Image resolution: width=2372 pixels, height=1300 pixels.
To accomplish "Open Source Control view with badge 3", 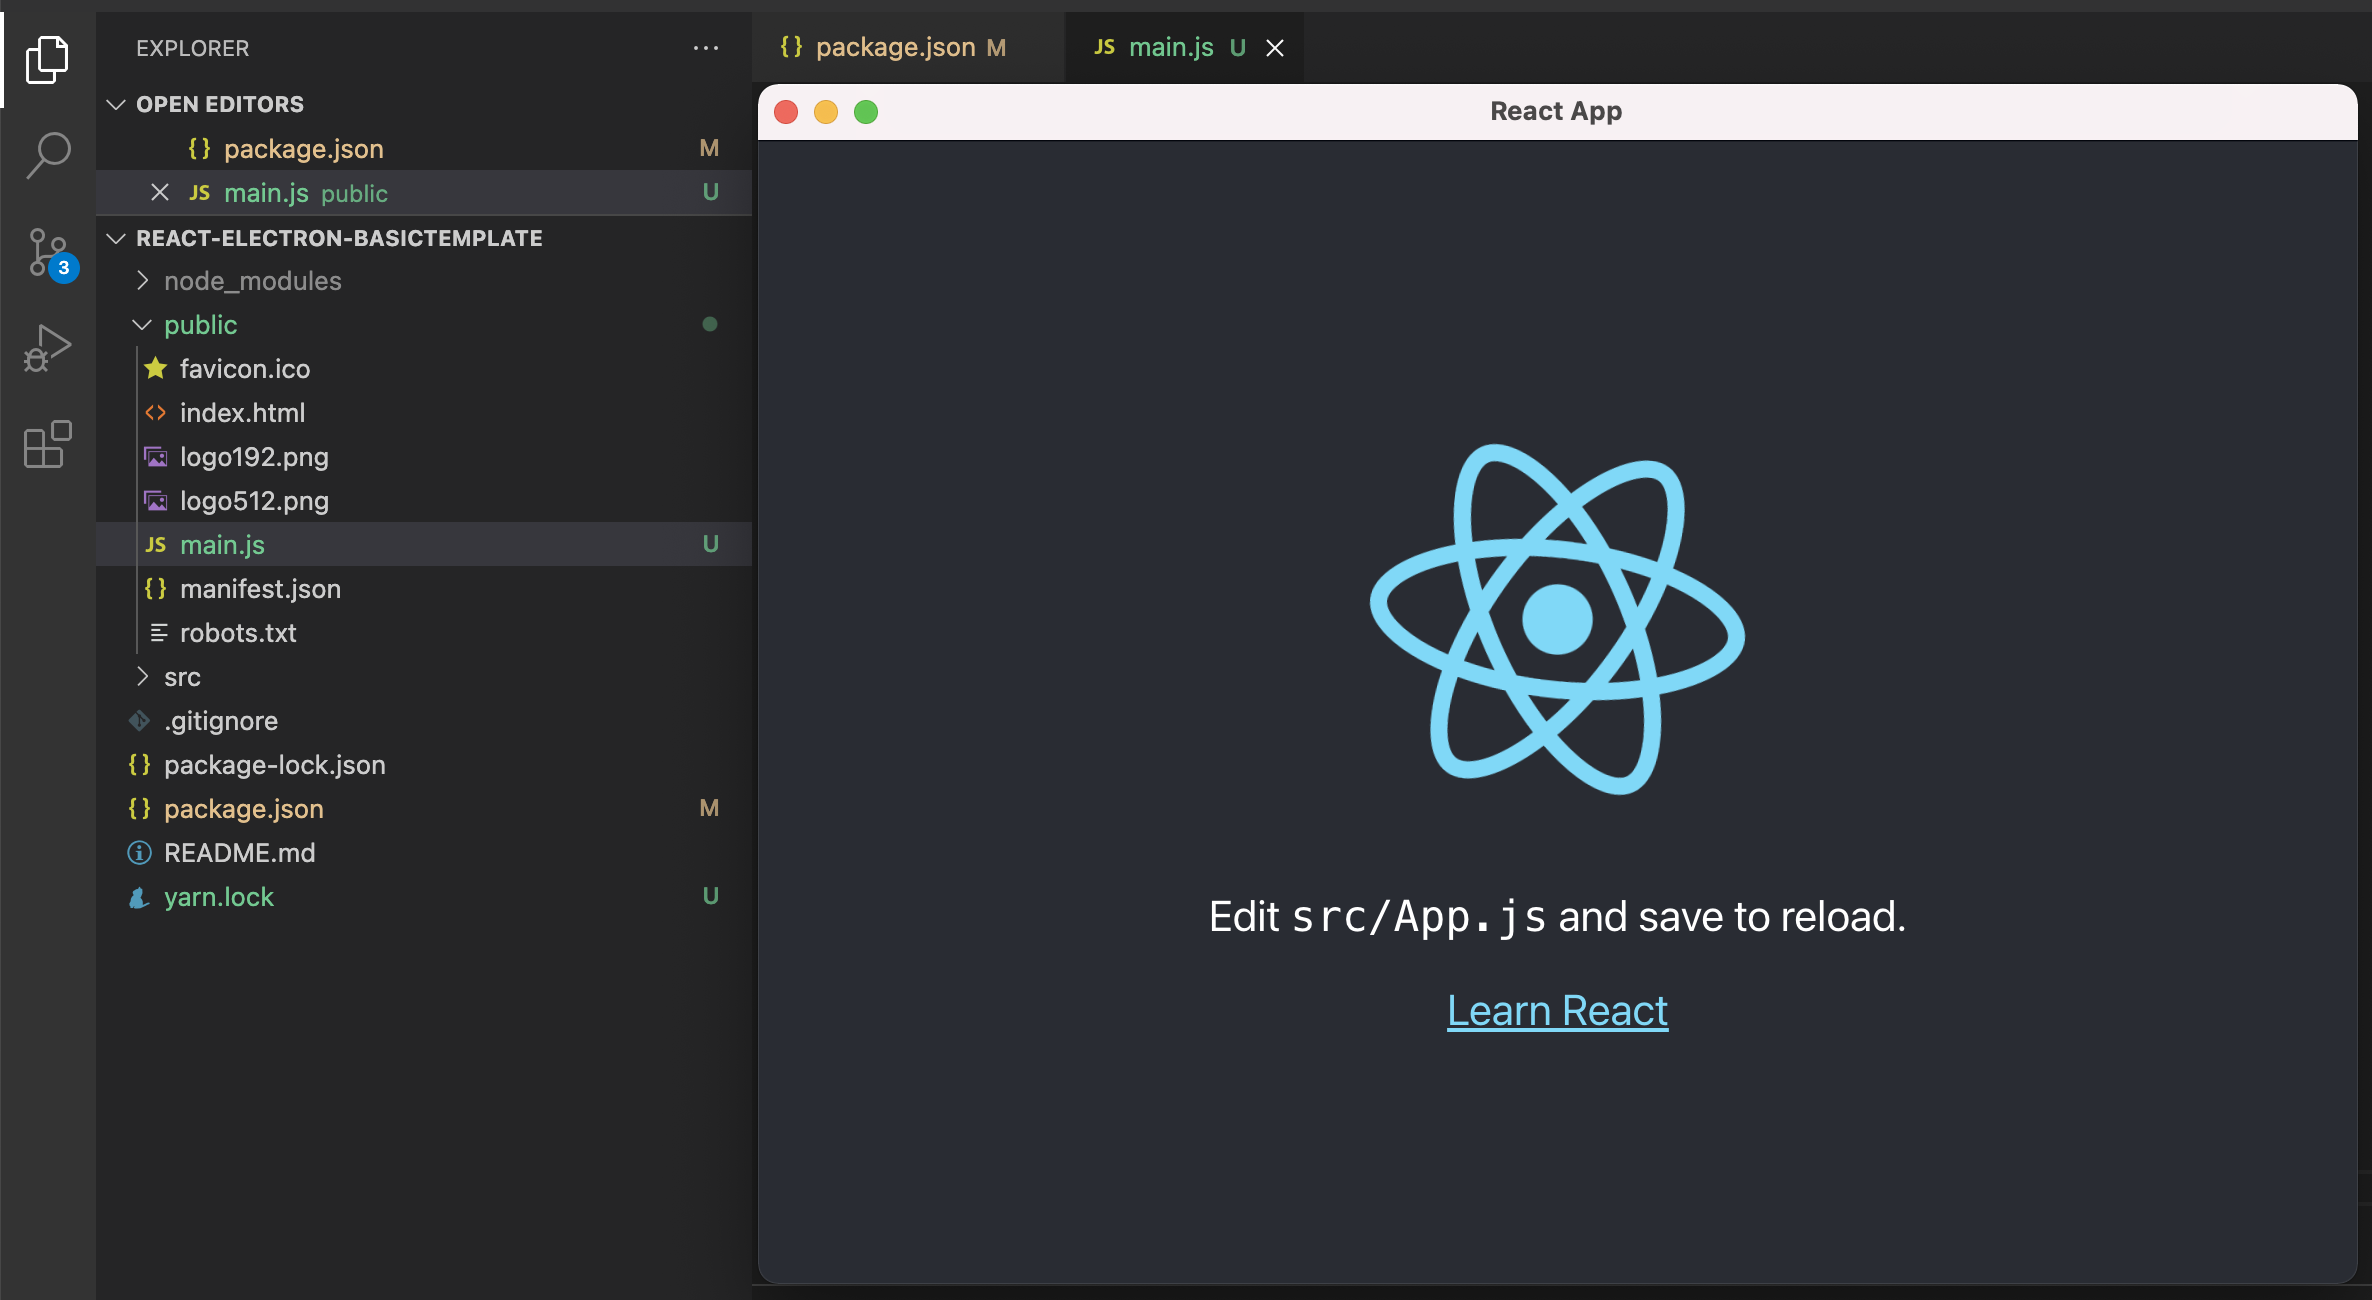I will pos(47,252).
